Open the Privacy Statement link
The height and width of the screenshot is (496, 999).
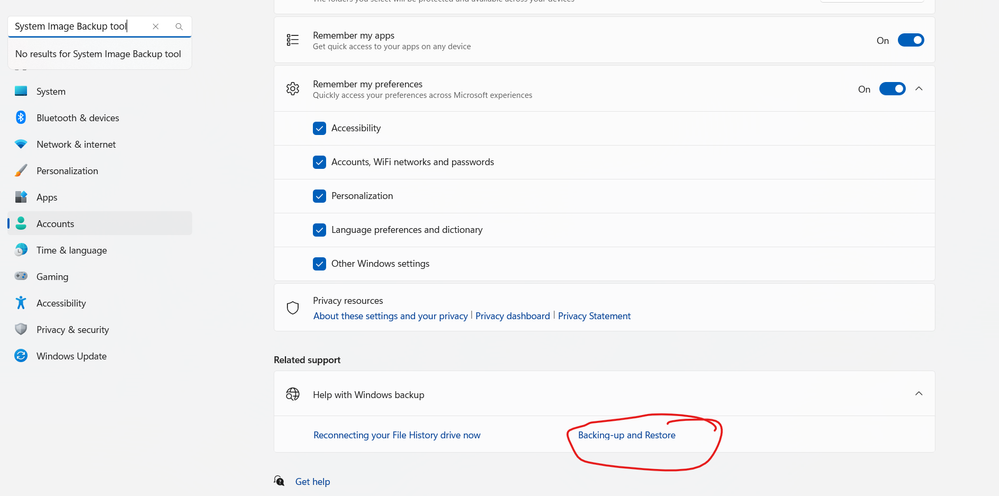[594, 316]
